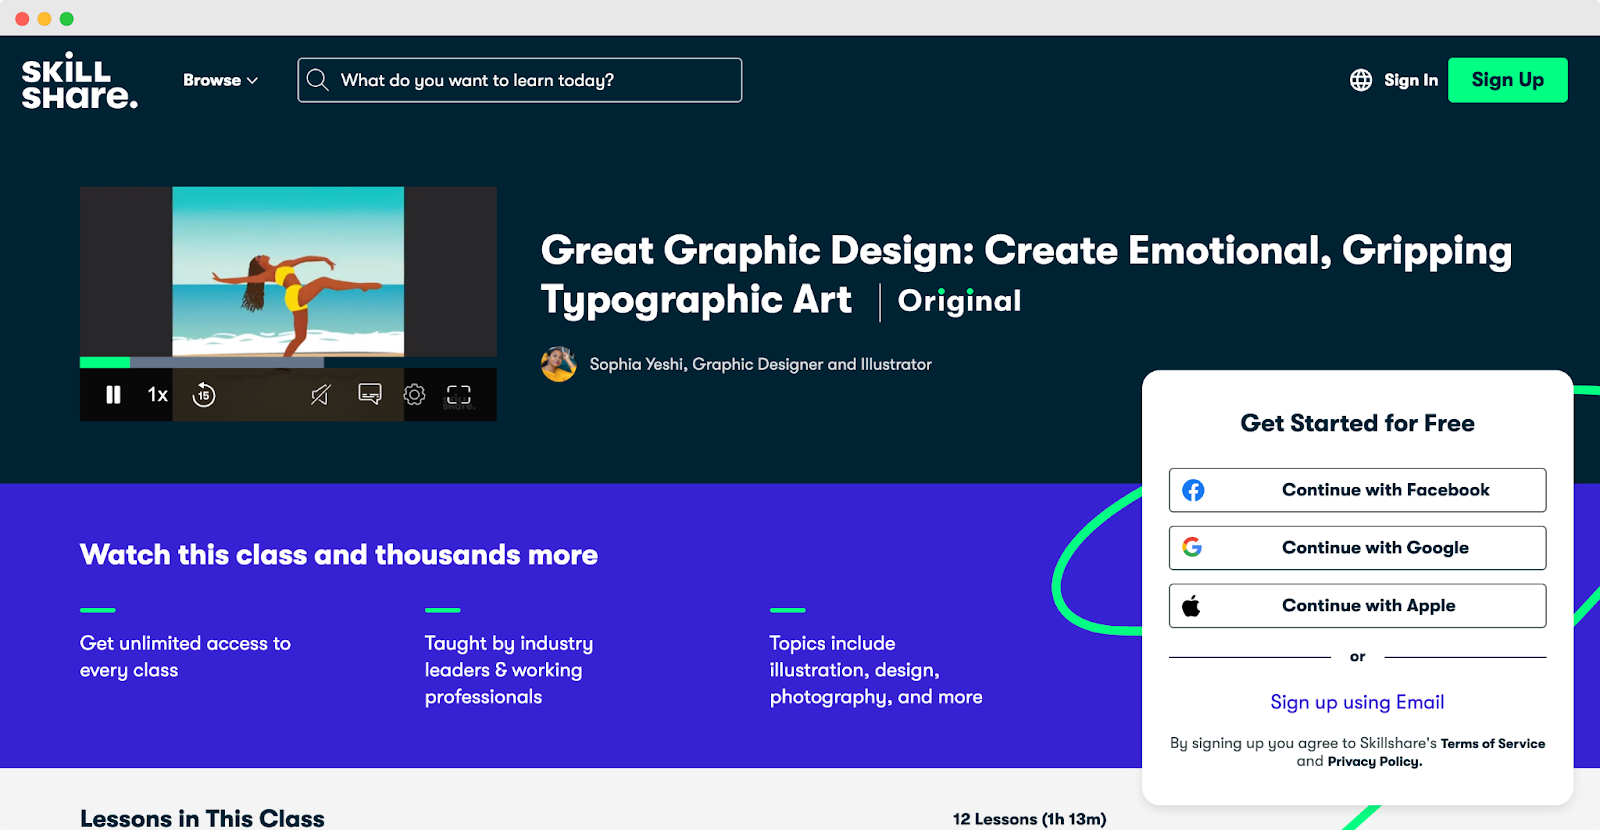Screen dimensions: 1600x830
Task: Click the macOS yellow minimize button
Action: pos(44,18)
